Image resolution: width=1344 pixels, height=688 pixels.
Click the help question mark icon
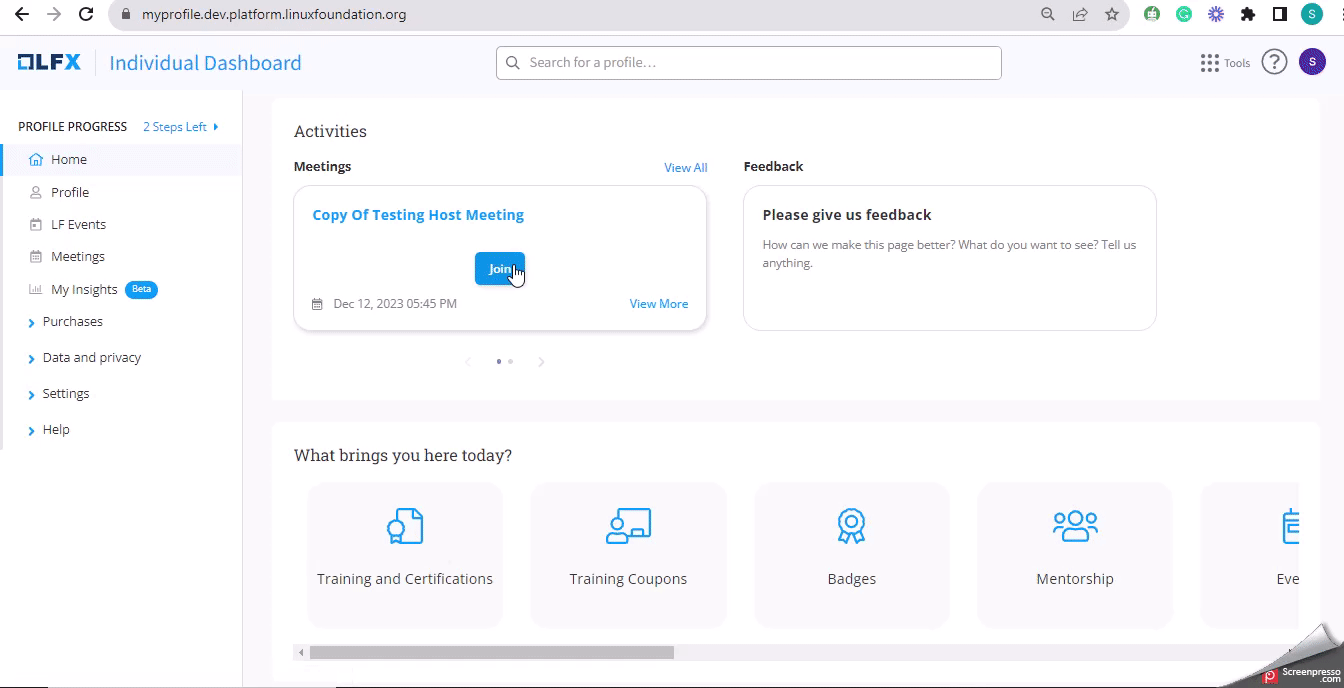[1273, 62]
